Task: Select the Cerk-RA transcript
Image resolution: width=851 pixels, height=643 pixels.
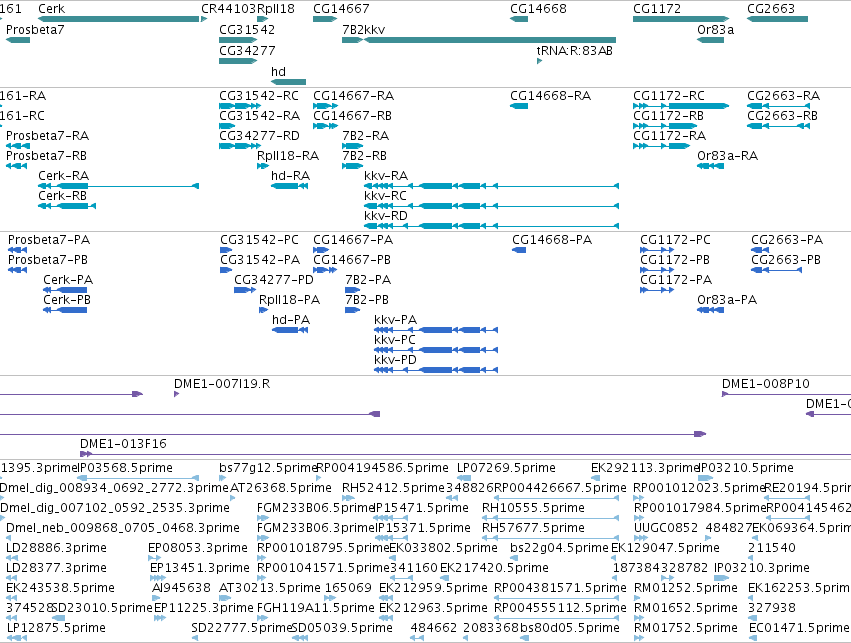Action: (118, 186)
